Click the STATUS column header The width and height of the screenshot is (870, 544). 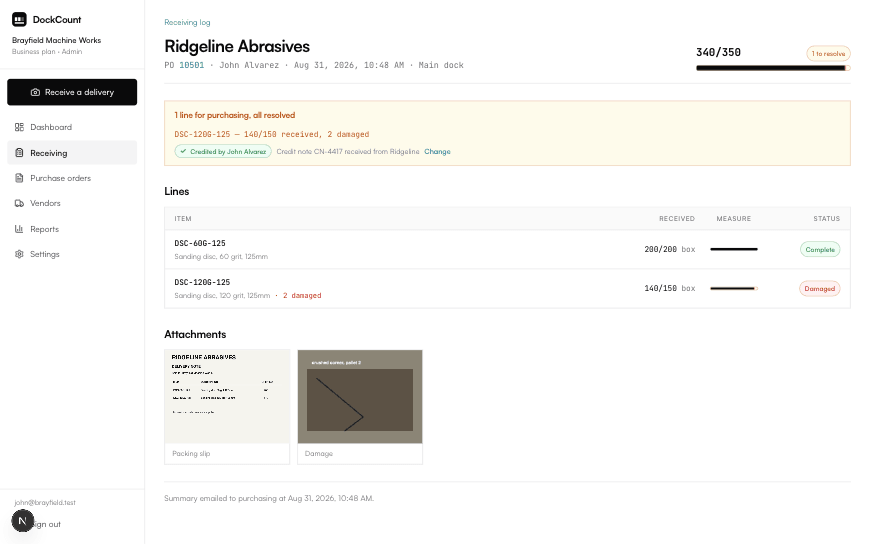(827, 219)
